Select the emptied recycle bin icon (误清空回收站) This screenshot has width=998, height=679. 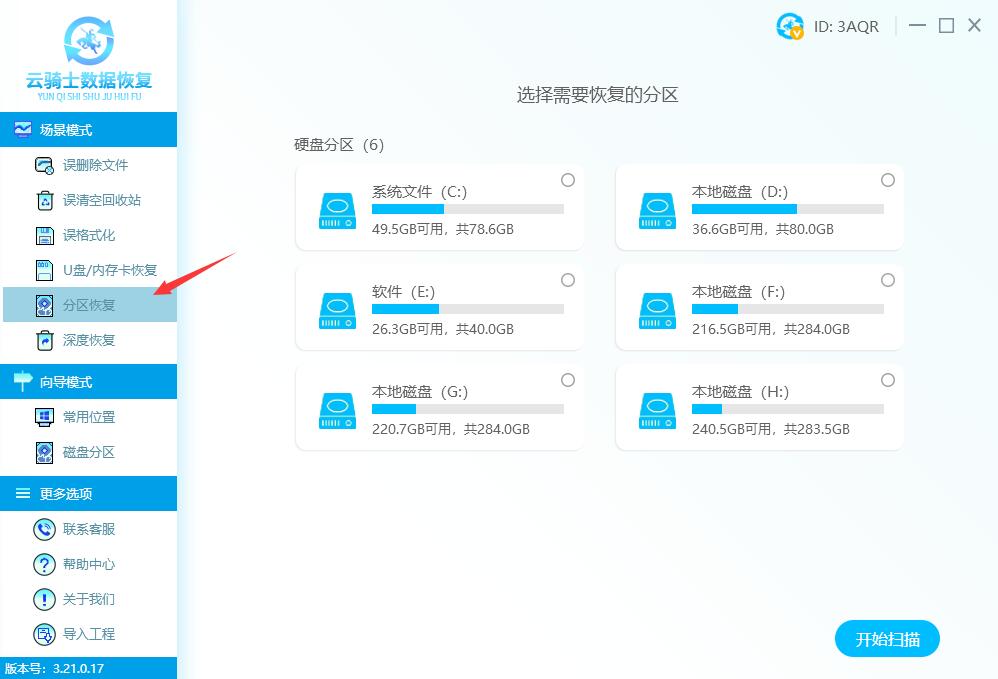click(45, 201)
